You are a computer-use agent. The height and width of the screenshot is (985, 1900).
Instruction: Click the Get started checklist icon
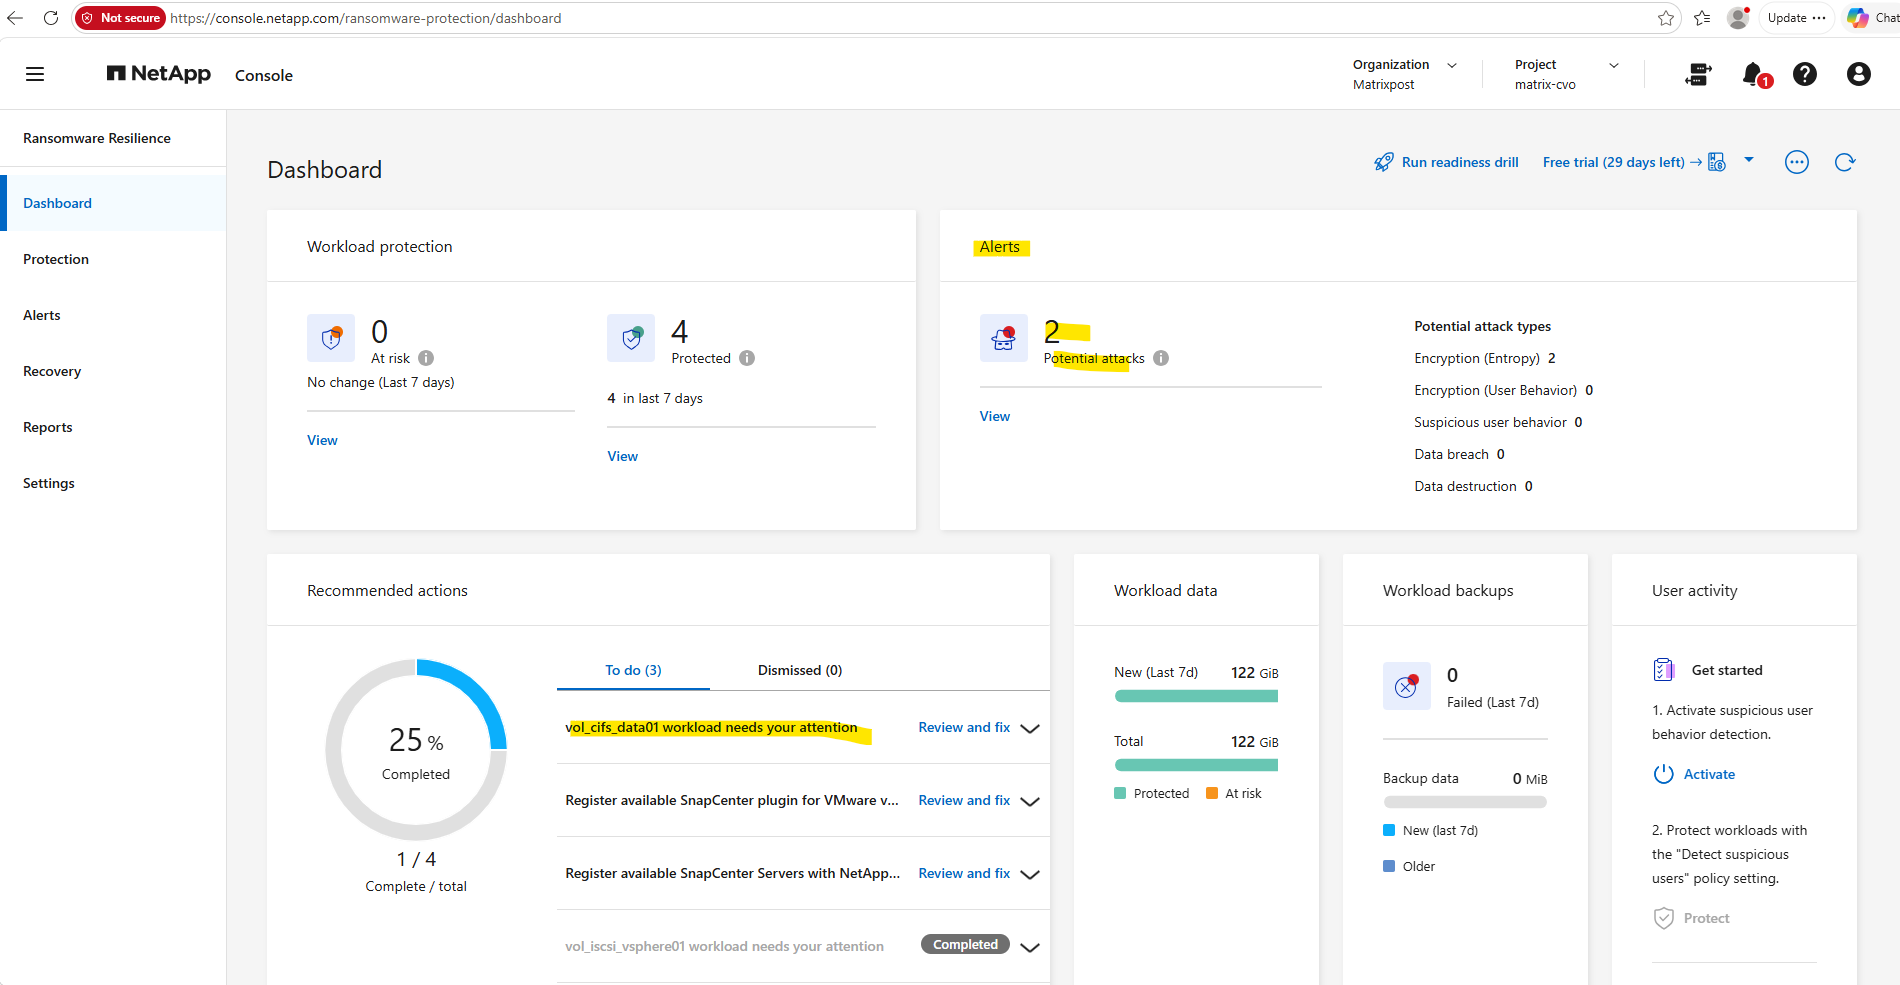tap(1664, 670)
